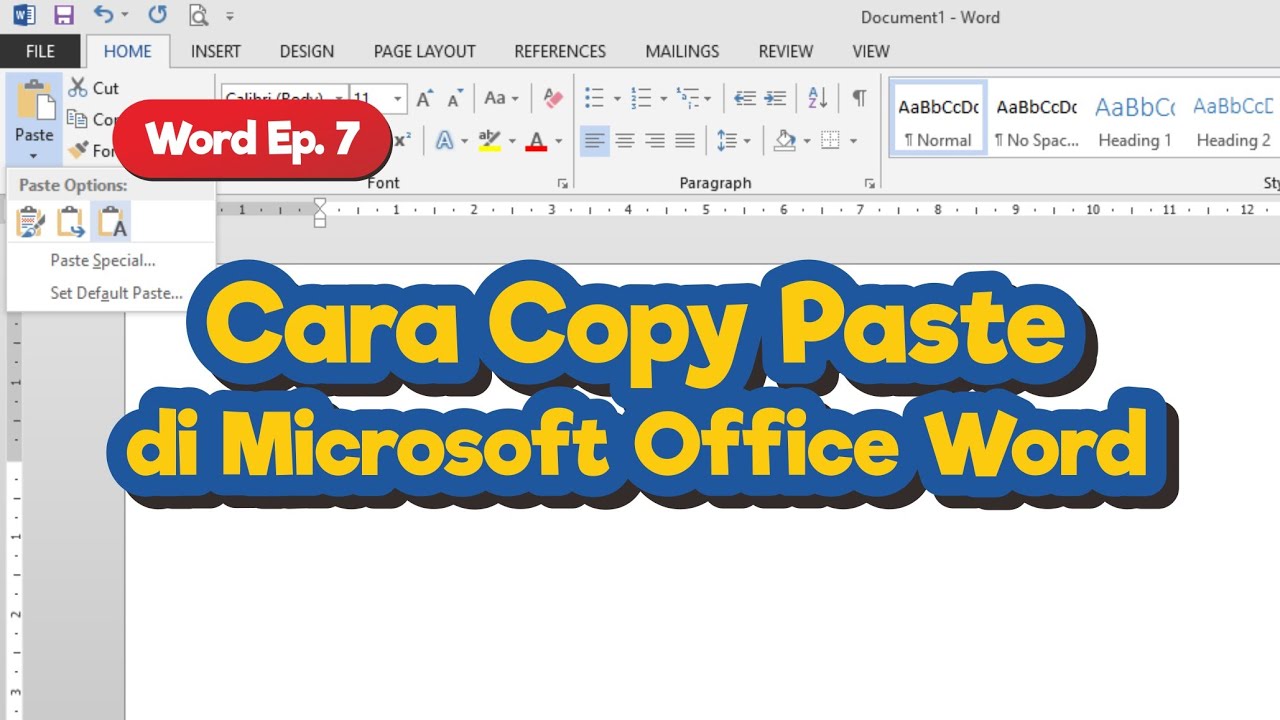Viewport: 1280px width, 720px height.
Task: Switch to the INSERT tab
Action: tap(216, 51)
